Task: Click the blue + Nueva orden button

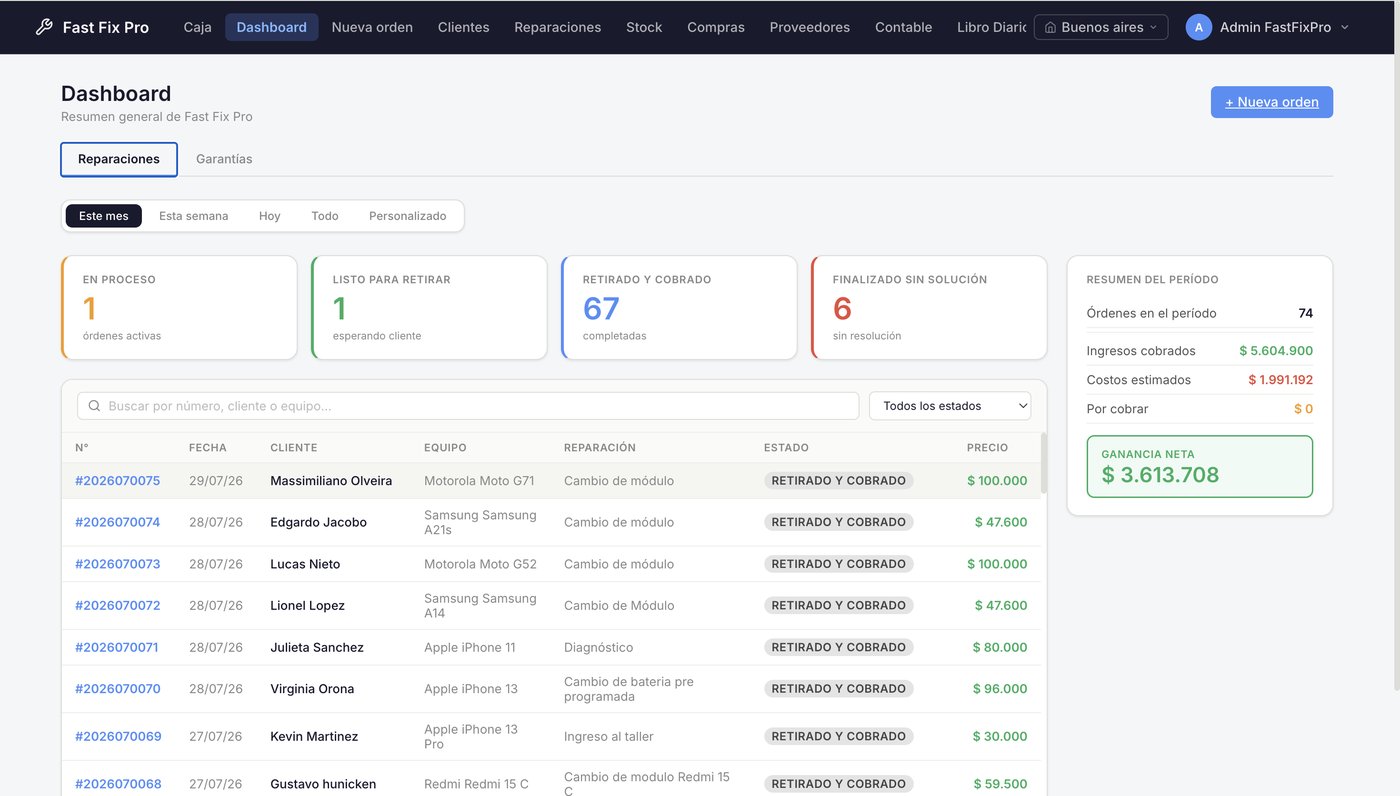Action: point(1272,102)
